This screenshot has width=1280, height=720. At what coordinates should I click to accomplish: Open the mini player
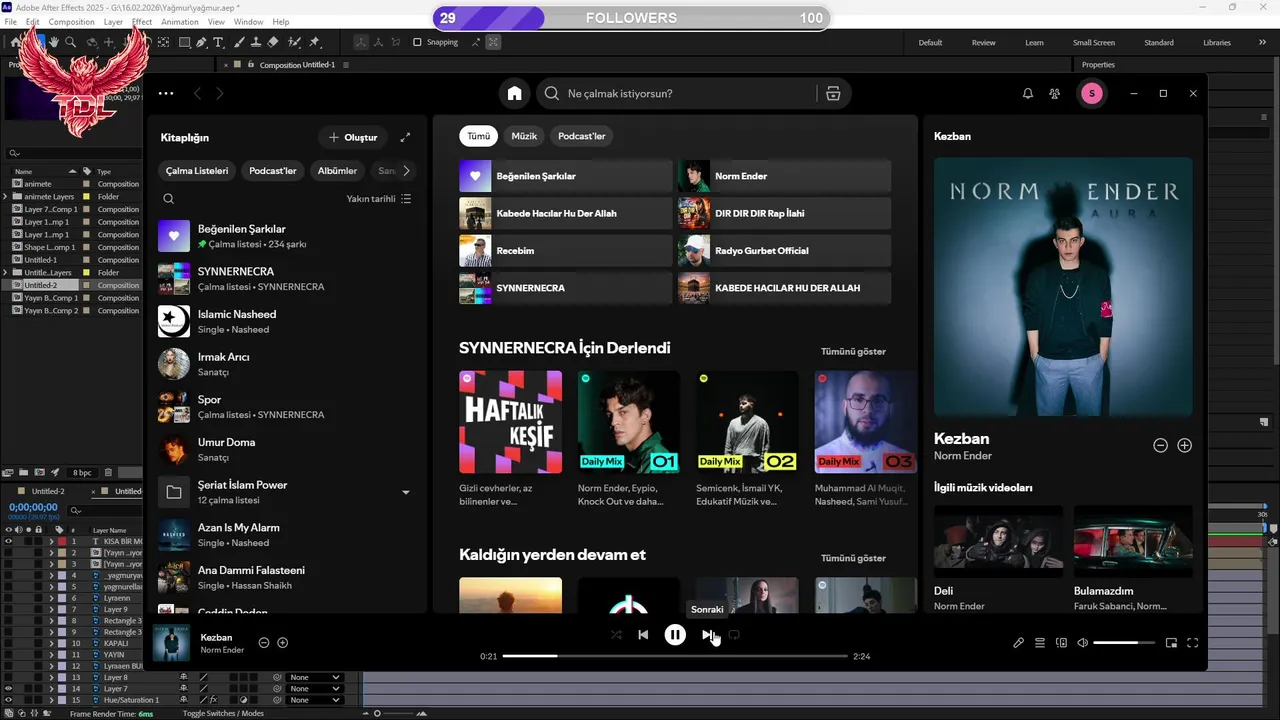point(1171,643)
